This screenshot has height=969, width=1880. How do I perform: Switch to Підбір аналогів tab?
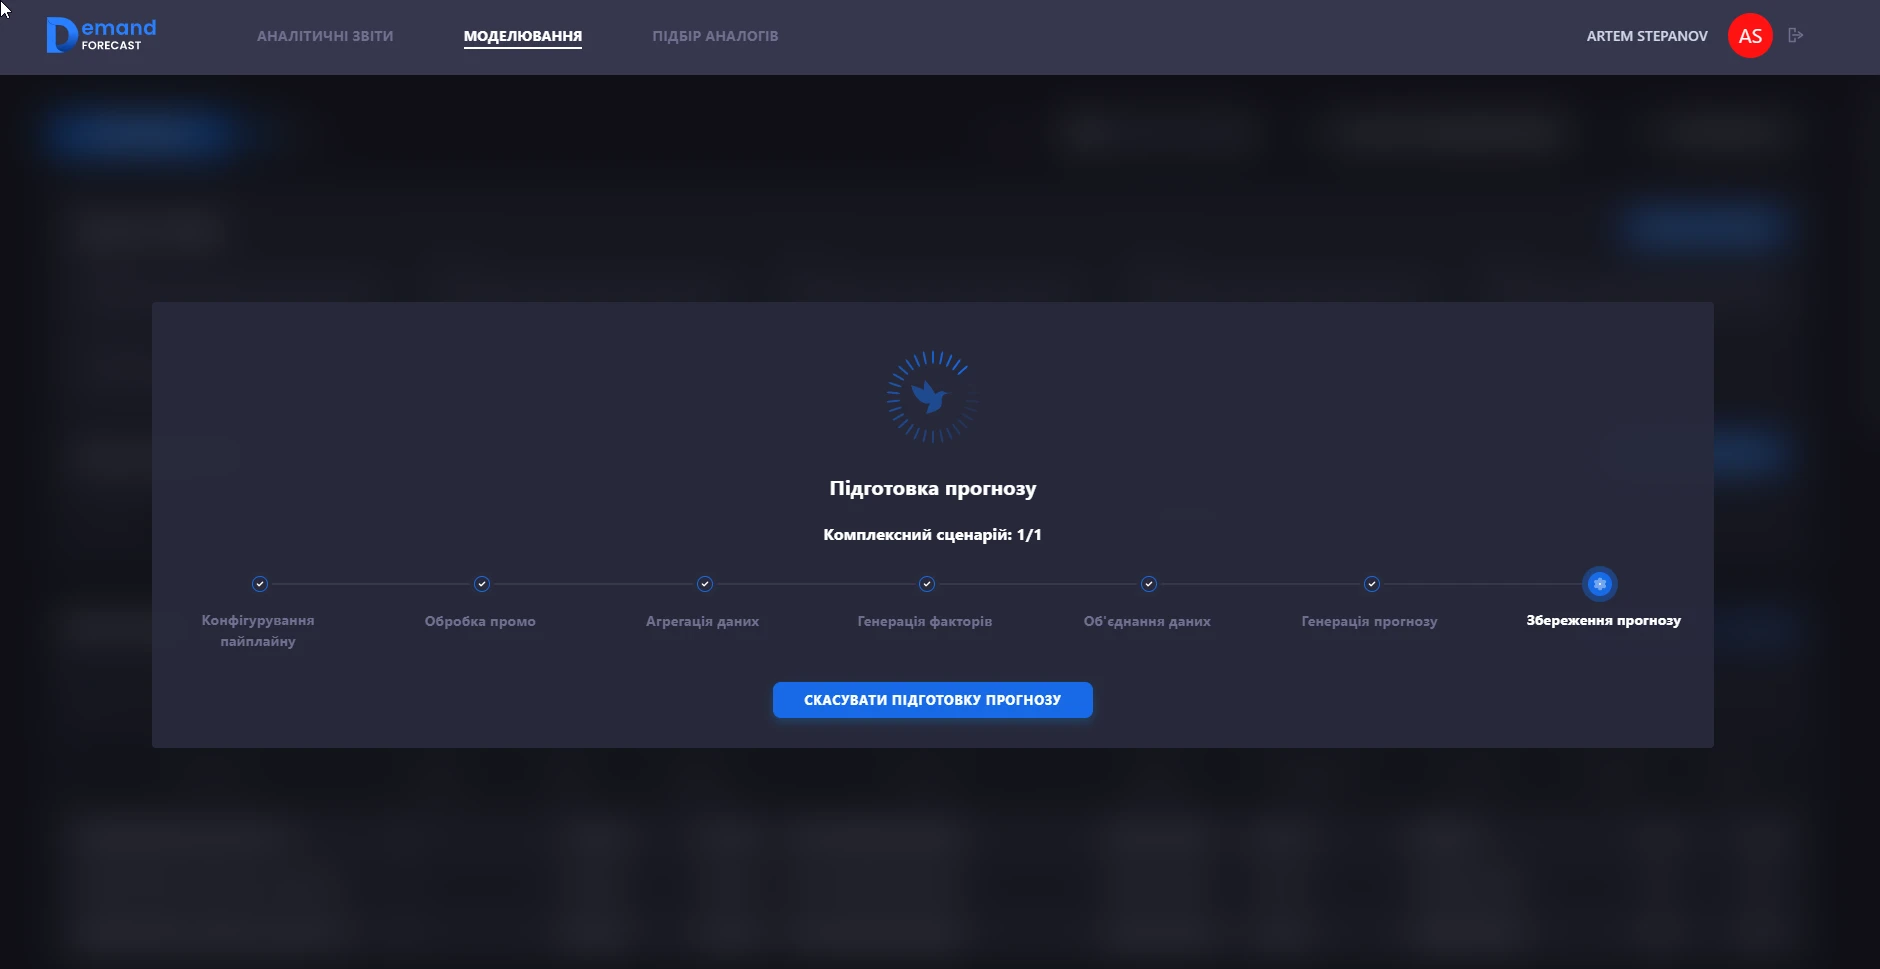coord(715,36)
